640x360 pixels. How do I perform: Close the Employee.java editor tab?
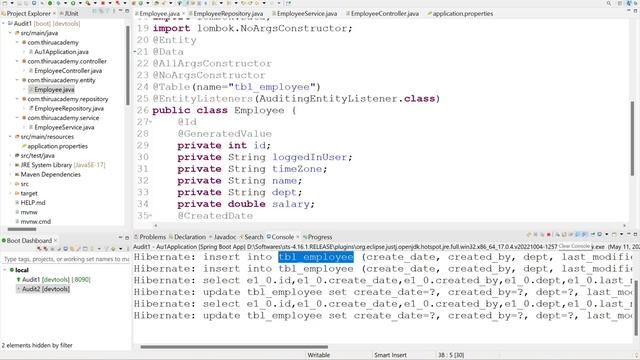tap(183, 13)
